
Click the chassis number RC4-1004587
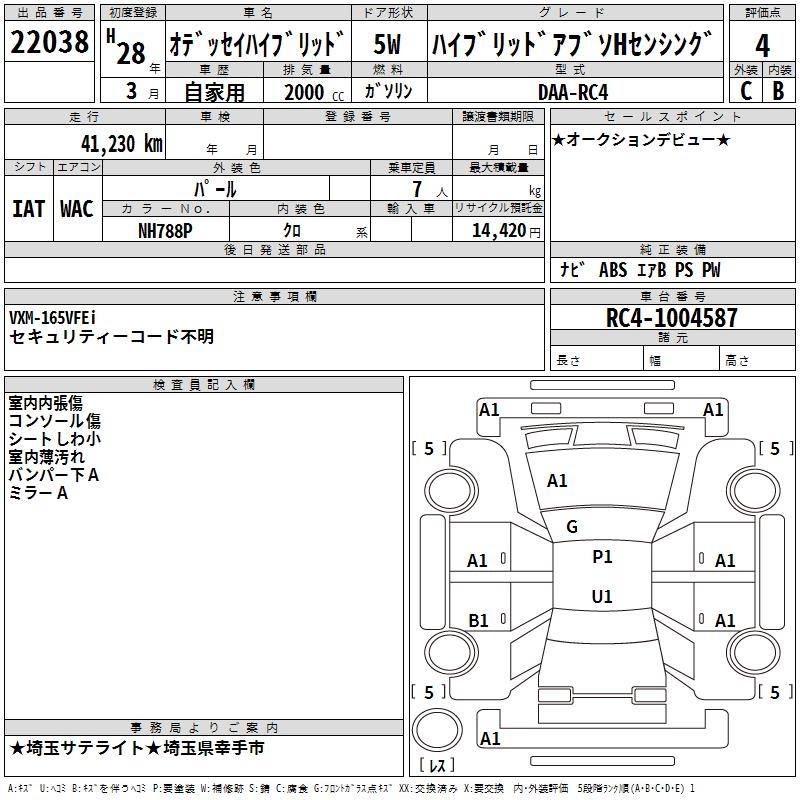[x=671, y=318]
